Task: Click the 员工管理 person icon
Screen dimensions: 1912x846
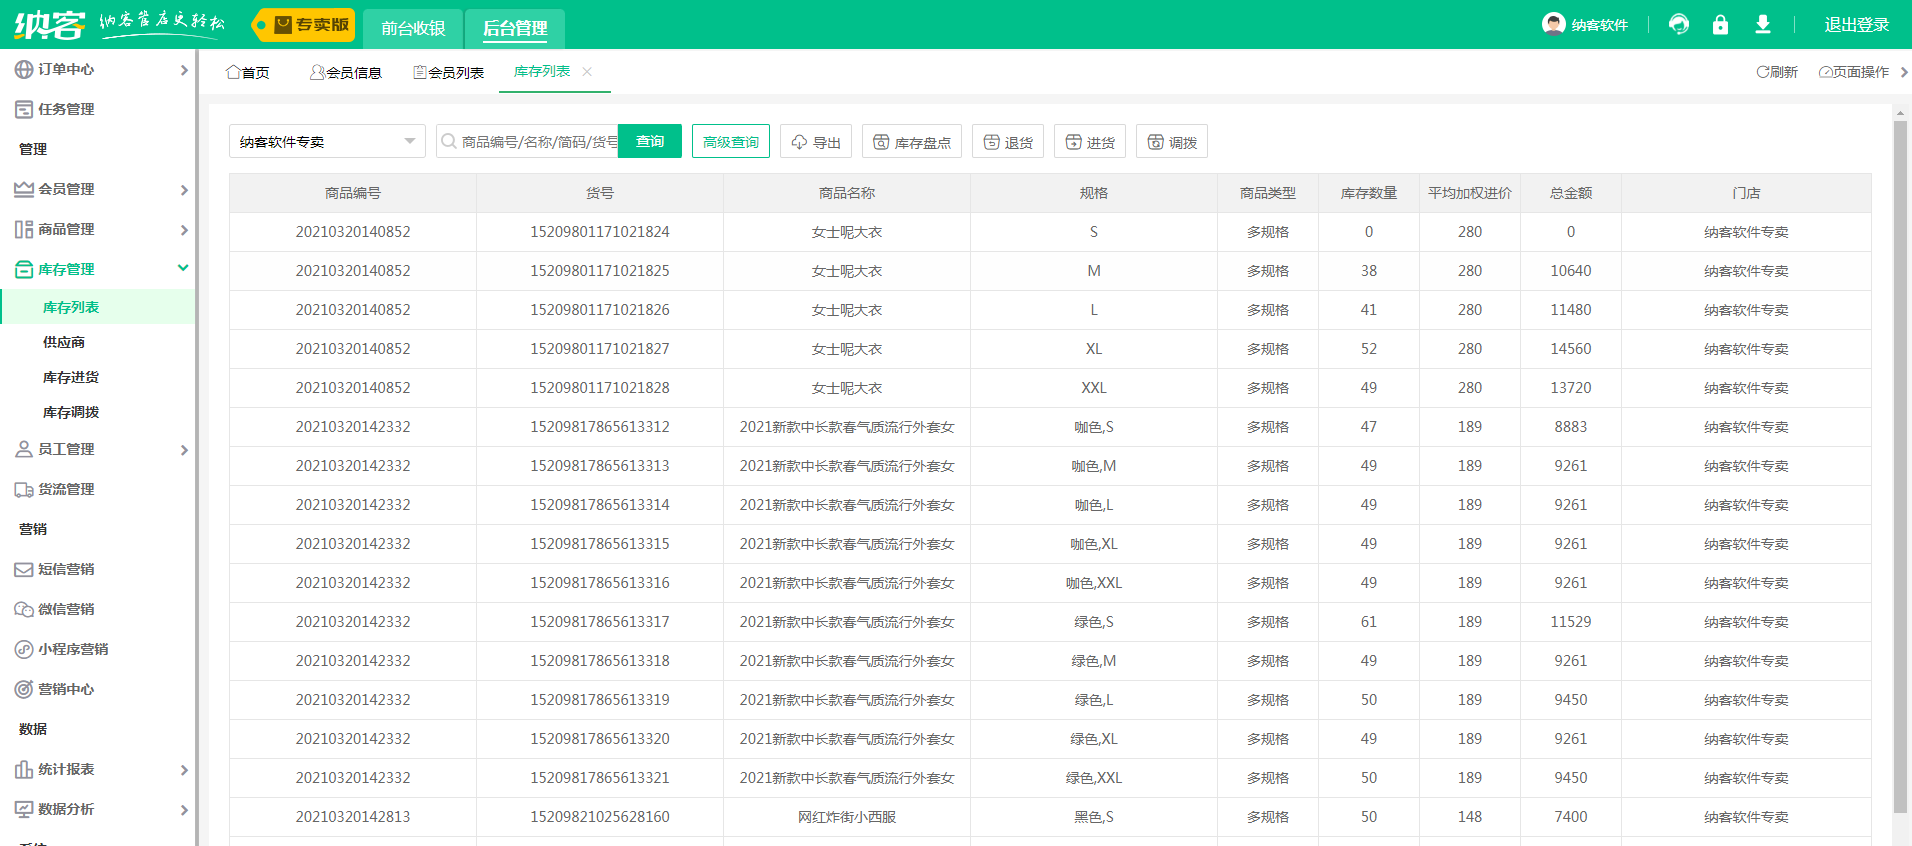Action: 24,449
